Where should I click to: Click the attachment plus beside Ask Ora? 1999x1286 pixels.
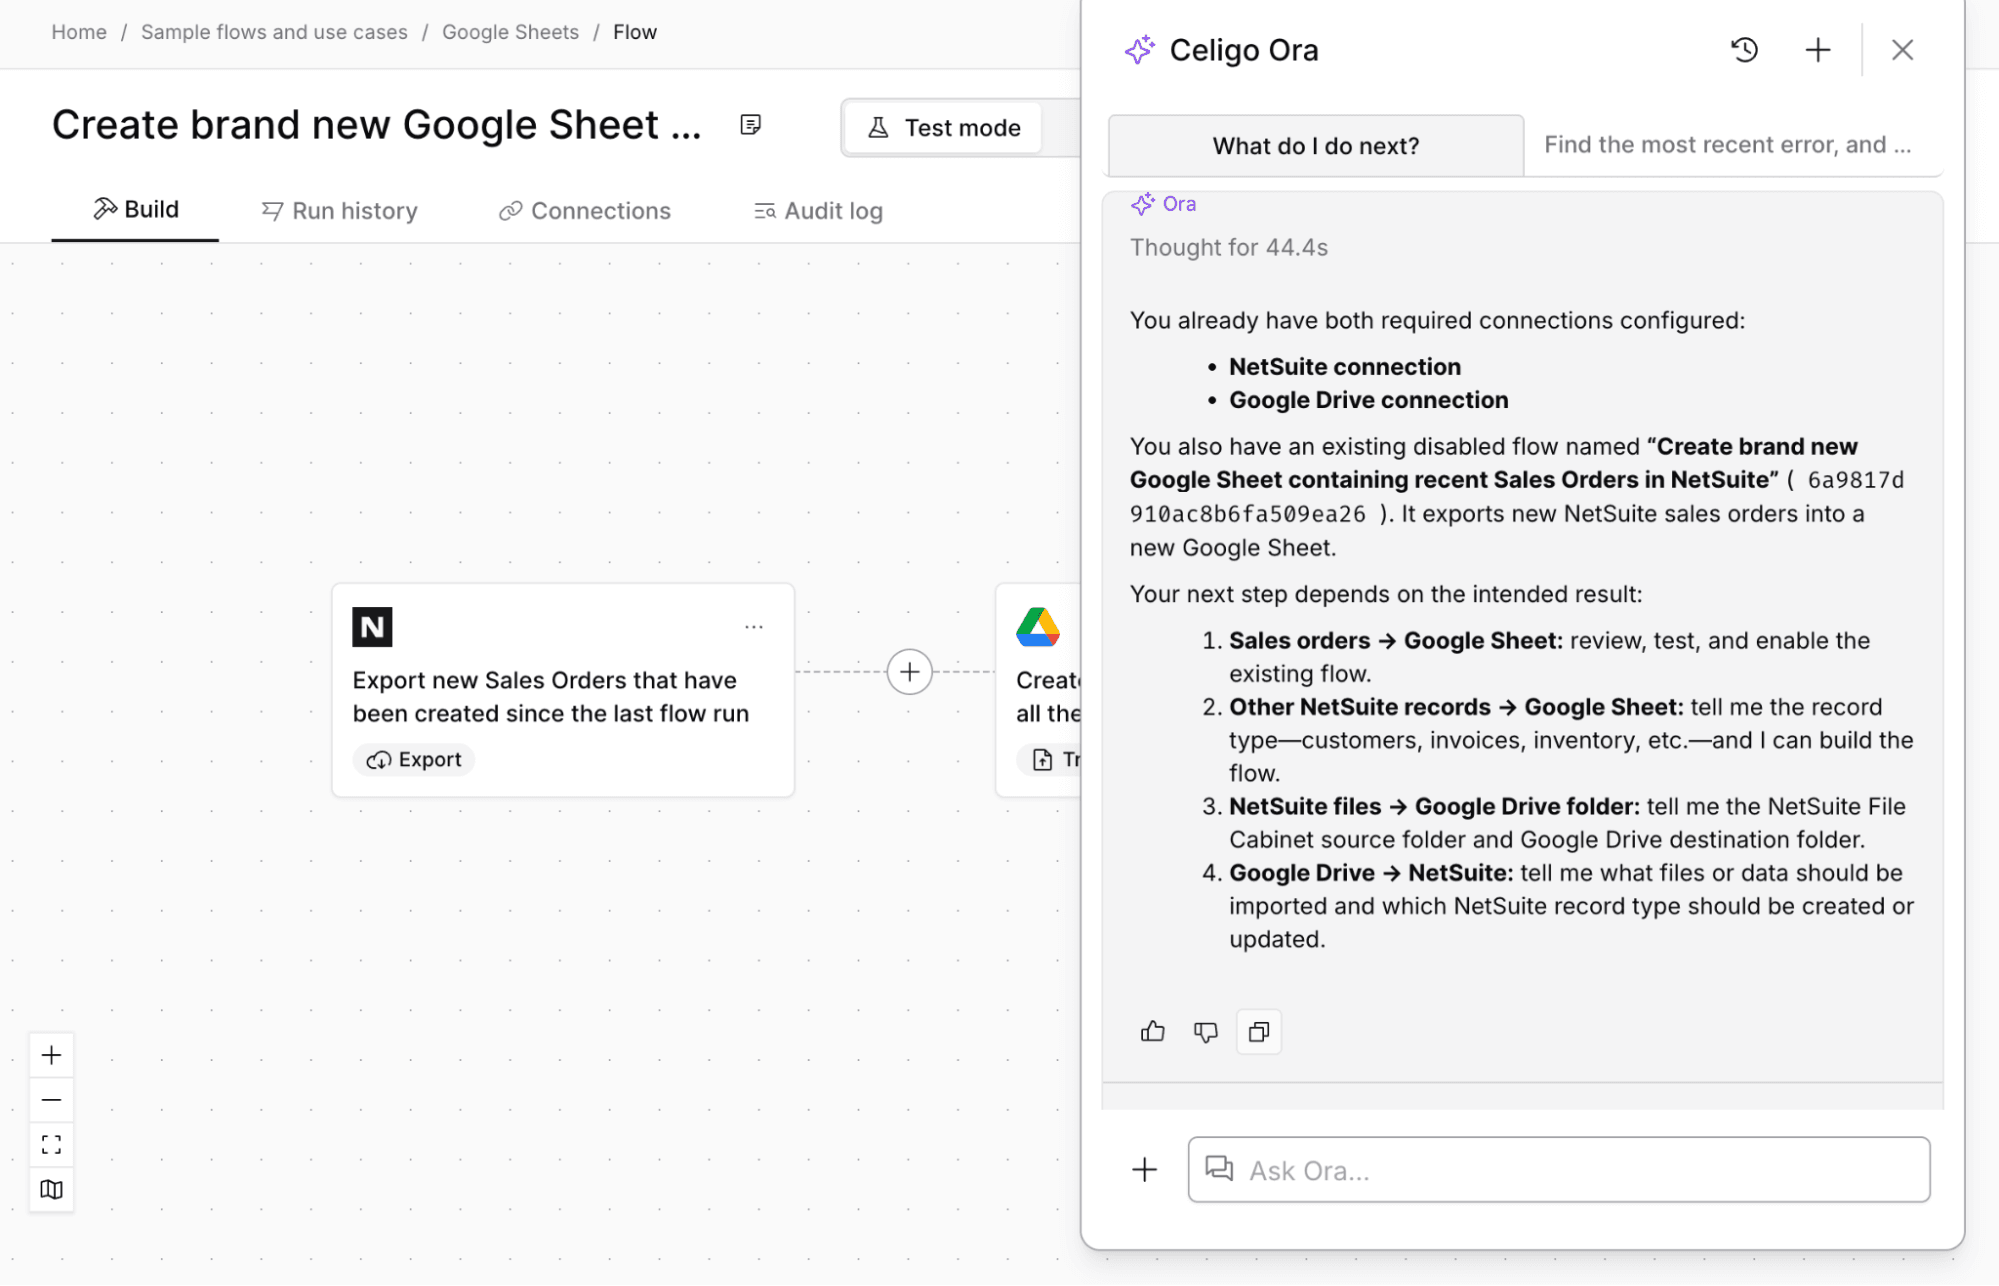[1144, 1169]
